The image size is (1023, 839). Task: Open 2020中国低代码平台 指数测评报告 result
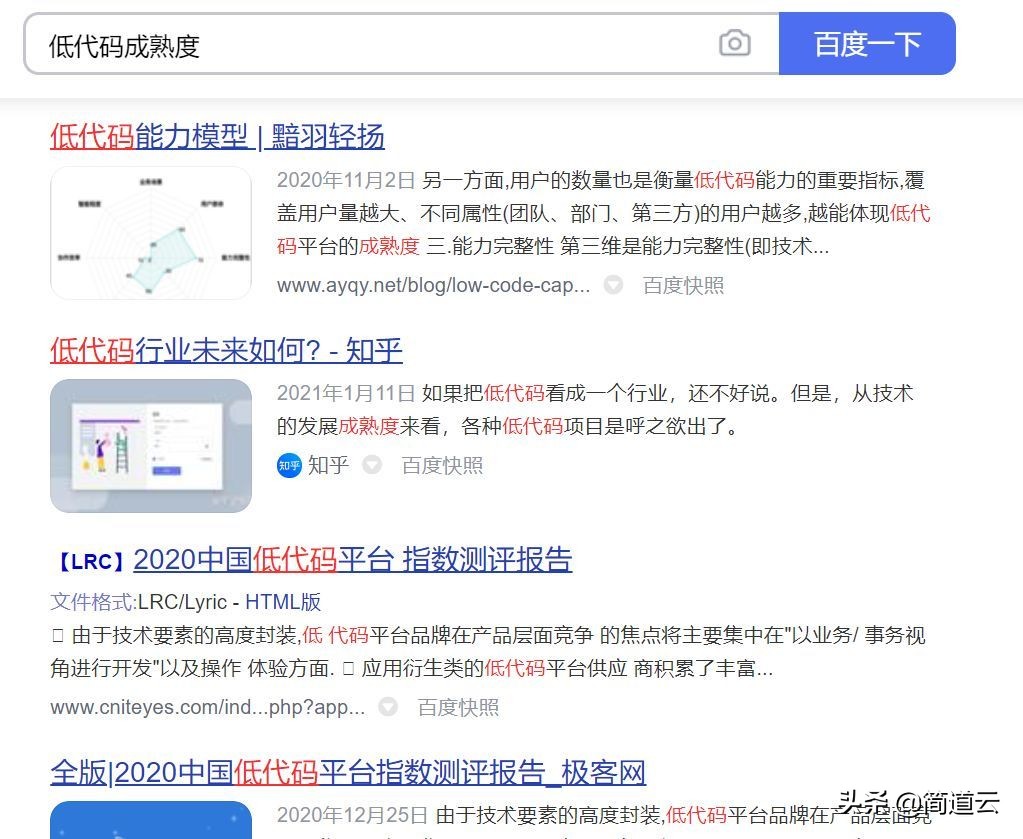click(x=353, y=560)
